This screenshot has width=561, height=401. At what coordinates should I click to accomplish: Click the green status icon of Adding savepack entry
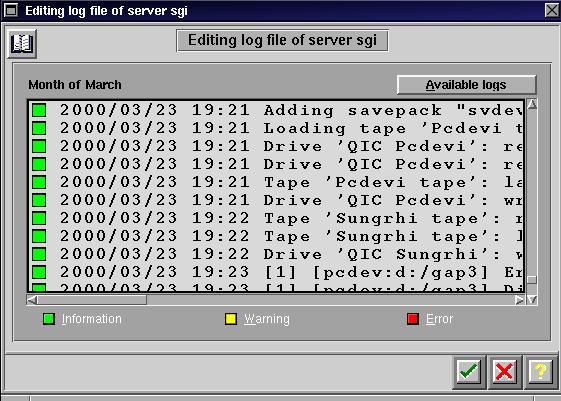(x=39, y=110)
